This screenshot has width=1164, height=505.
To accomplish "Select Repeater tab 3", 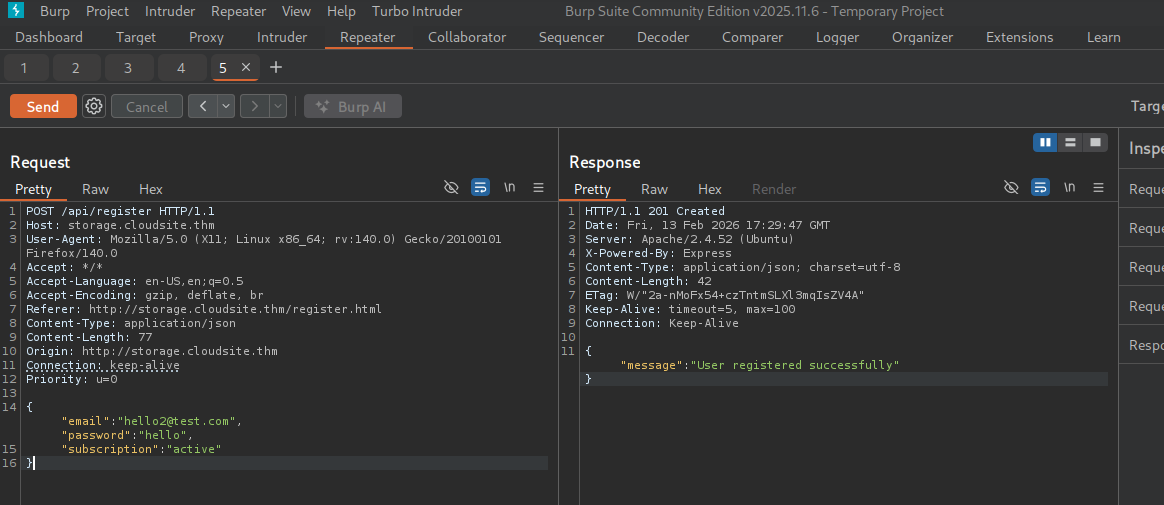I will (128, 68).
